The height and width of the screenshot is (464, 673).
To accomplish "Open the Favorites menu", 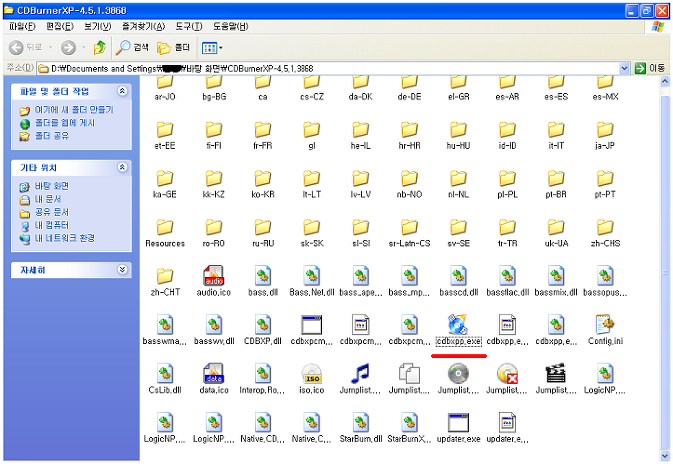I will point(143,27).
